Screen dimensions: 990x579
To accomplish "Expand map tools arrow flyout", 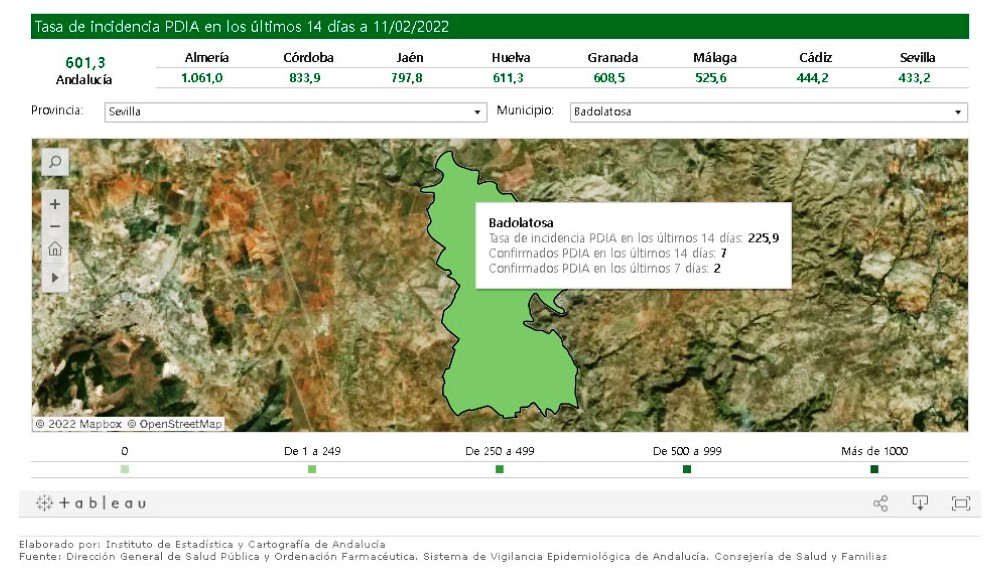I will pos(55,276).
